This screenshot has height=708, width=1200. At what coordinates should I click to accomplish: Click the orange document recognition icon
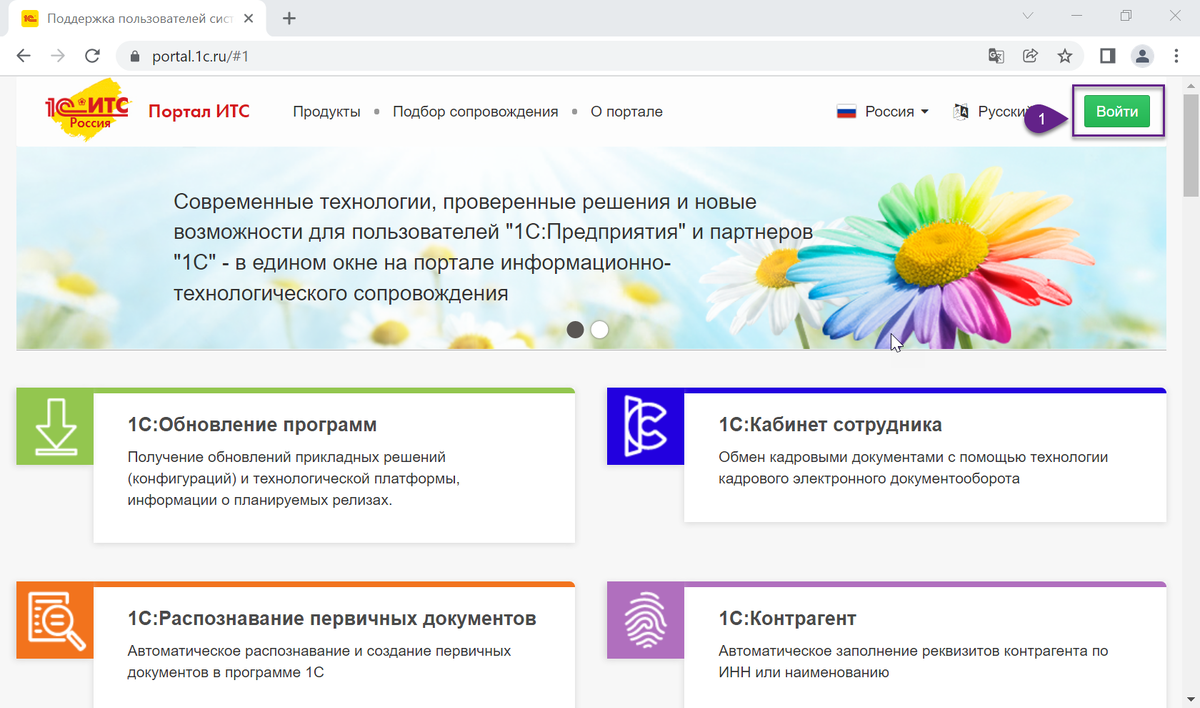tap(55, 621)
